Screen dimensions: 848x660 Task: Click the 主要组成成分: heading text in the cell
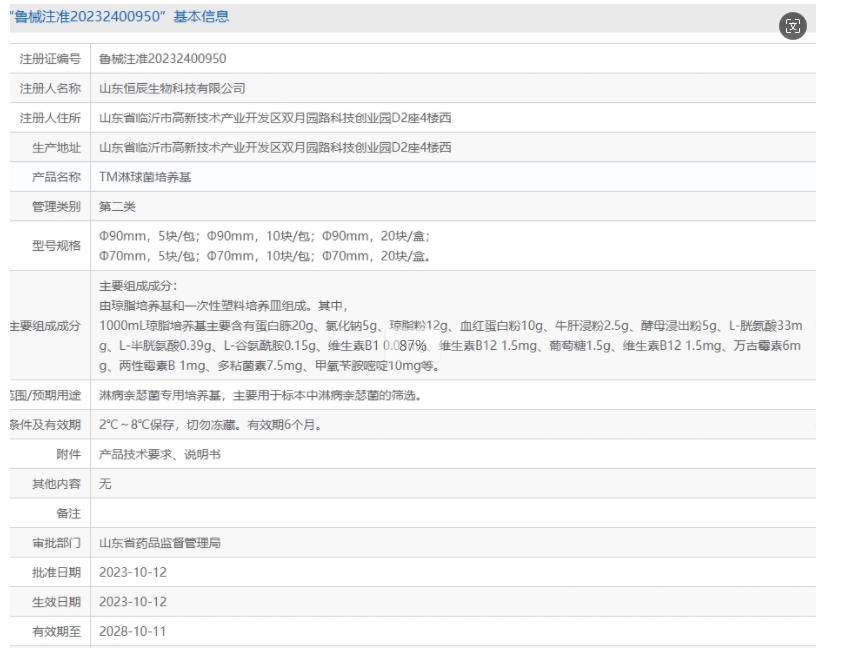point(138,286)
